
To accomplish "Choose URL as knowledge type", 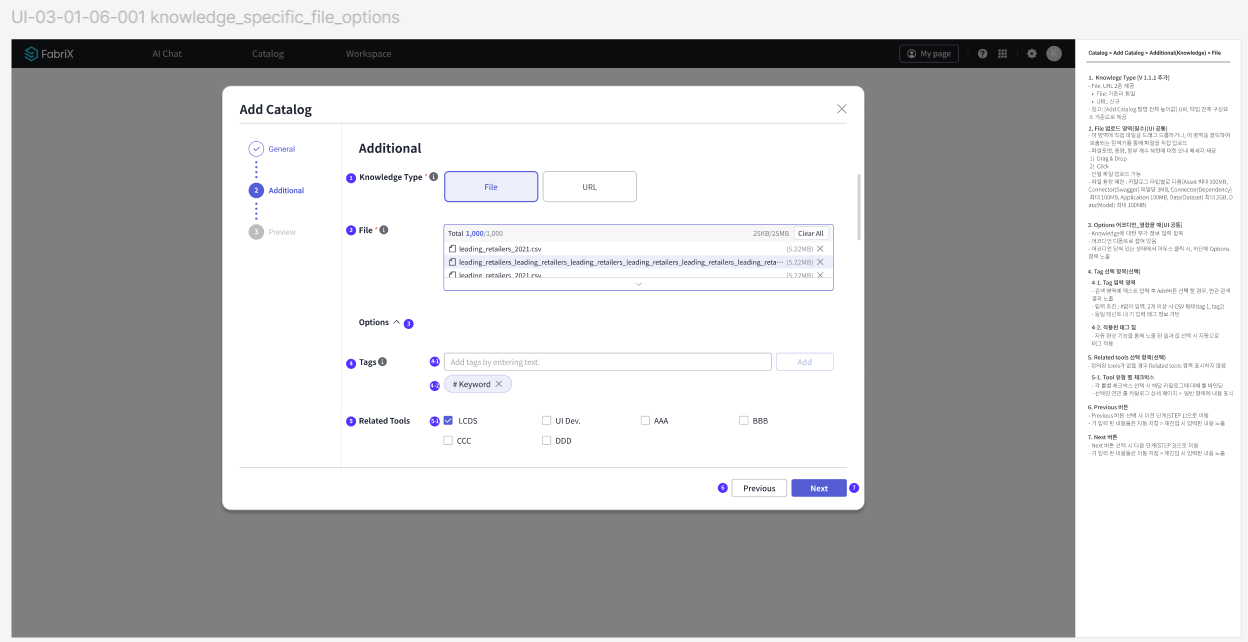I will (590, 187).
